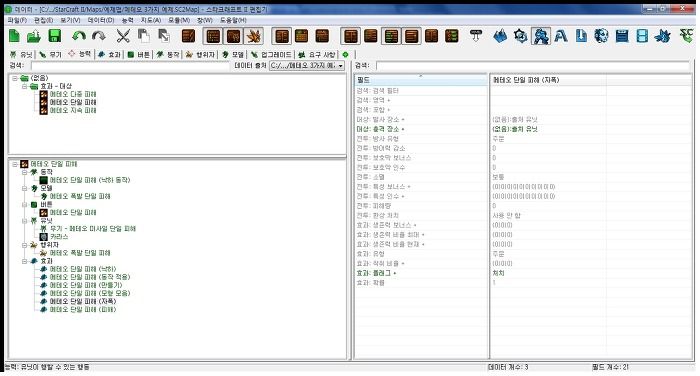Viewport: 700px width, 376px height.
Task: Click the blue spiky creature module icon
Action: coord(662,36)
